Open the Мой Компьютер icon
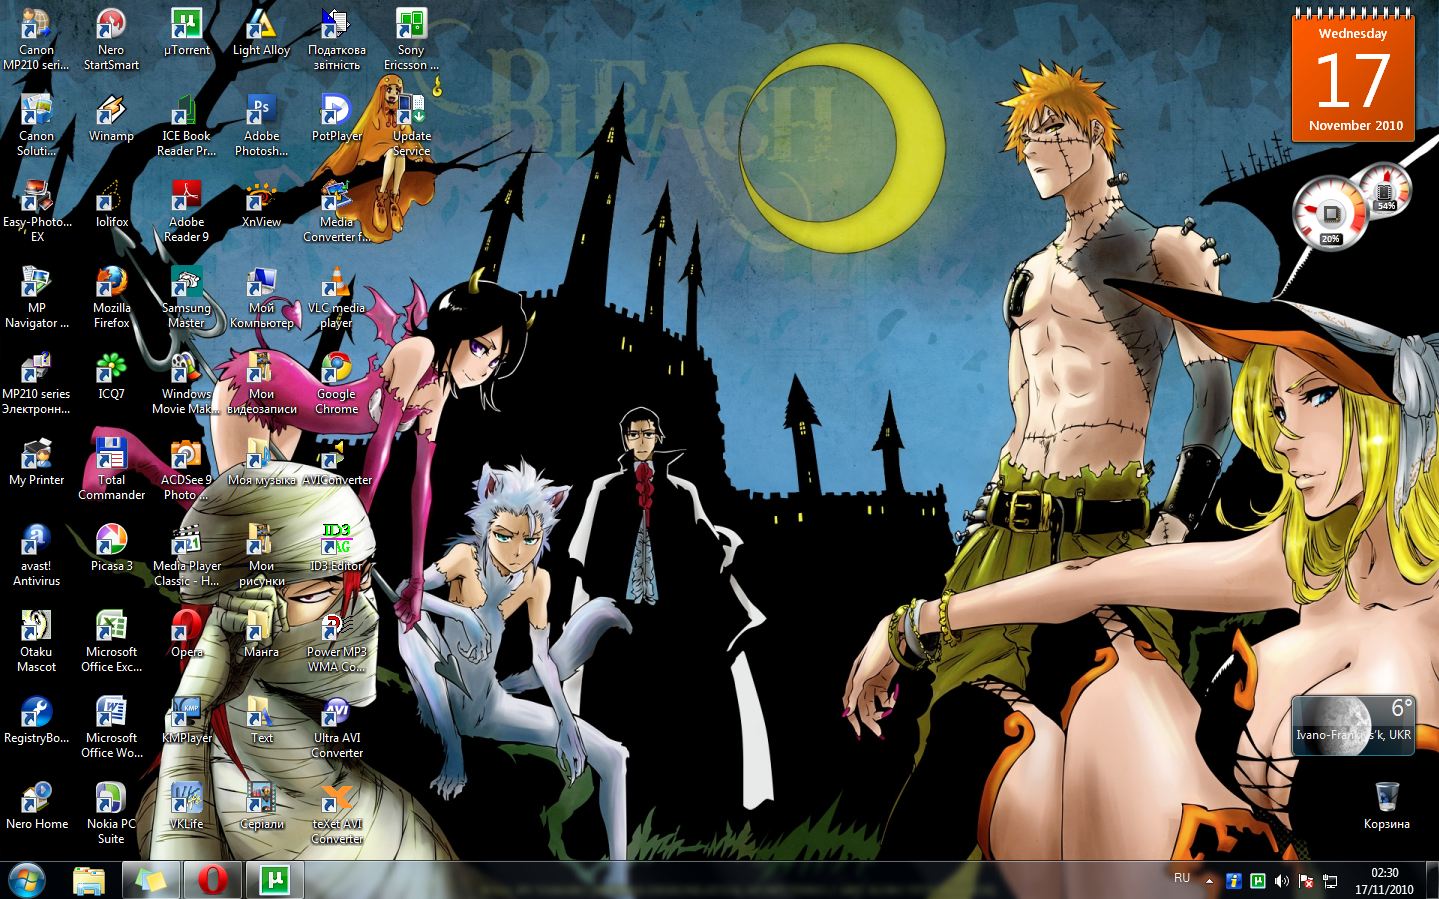This screenshot has width=1439, height=899. click(x=261, y=298)
